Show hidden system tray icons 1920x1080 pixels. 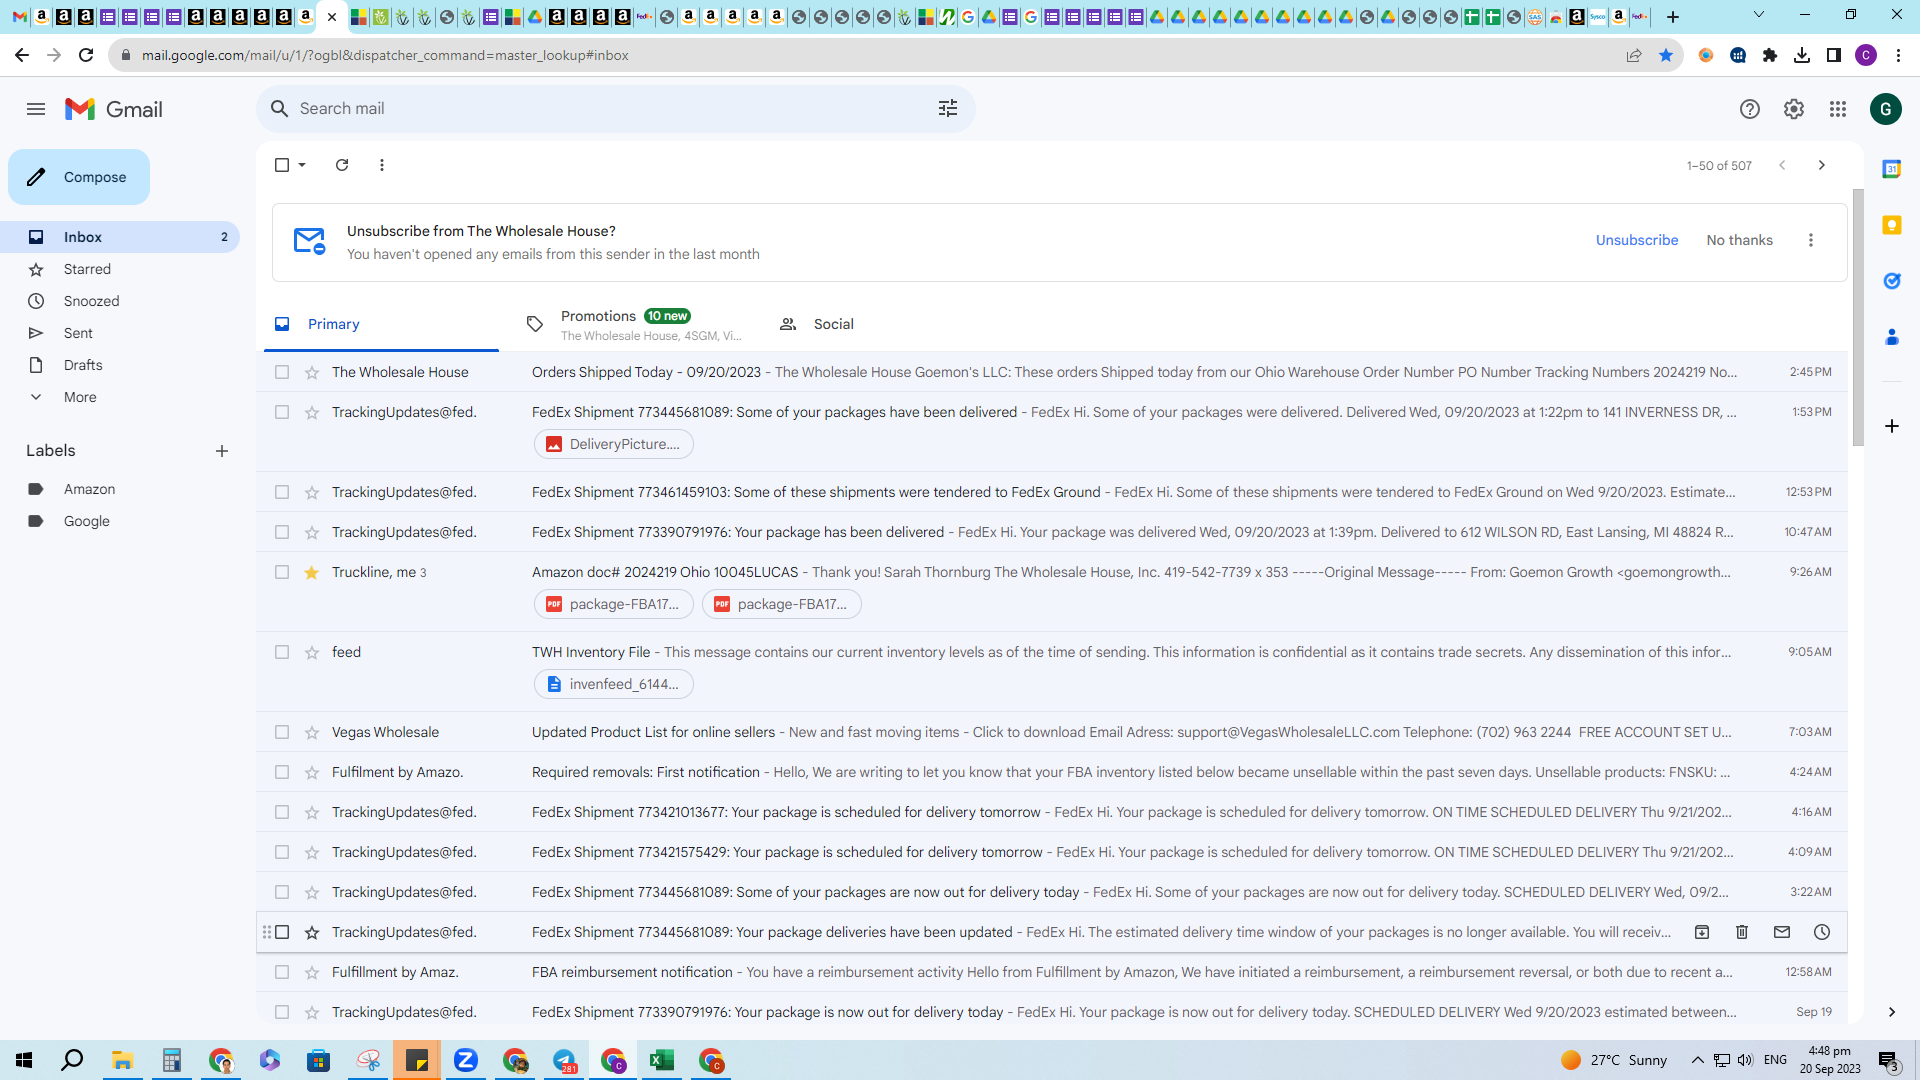point(1697,1060)
